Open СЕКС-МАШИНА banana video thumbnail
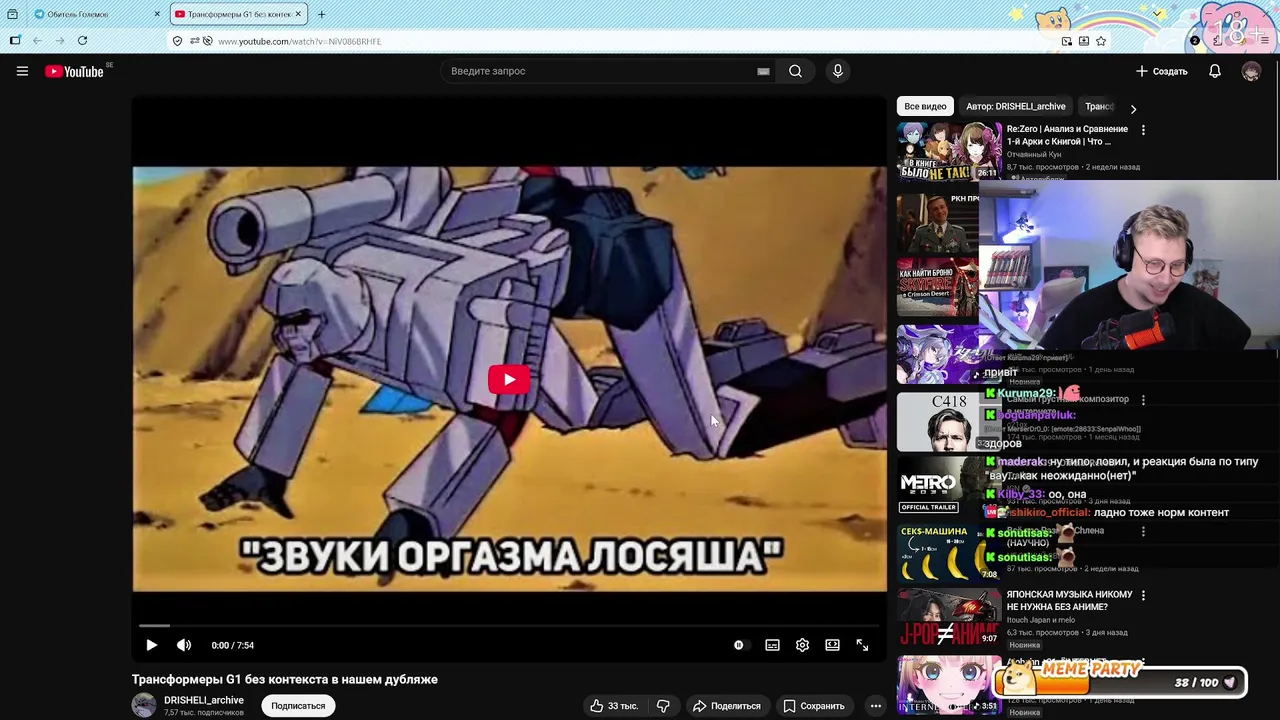Viewport: 1280px width, 720px height. click(x=949, y=552)
